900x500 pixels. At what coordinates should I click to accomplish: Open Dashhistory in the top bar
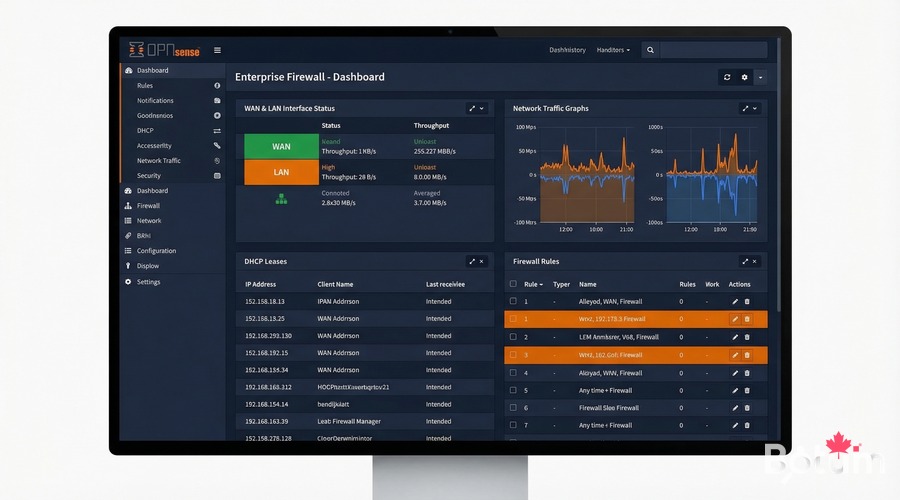pyautogui.click(x=567, y=50)
